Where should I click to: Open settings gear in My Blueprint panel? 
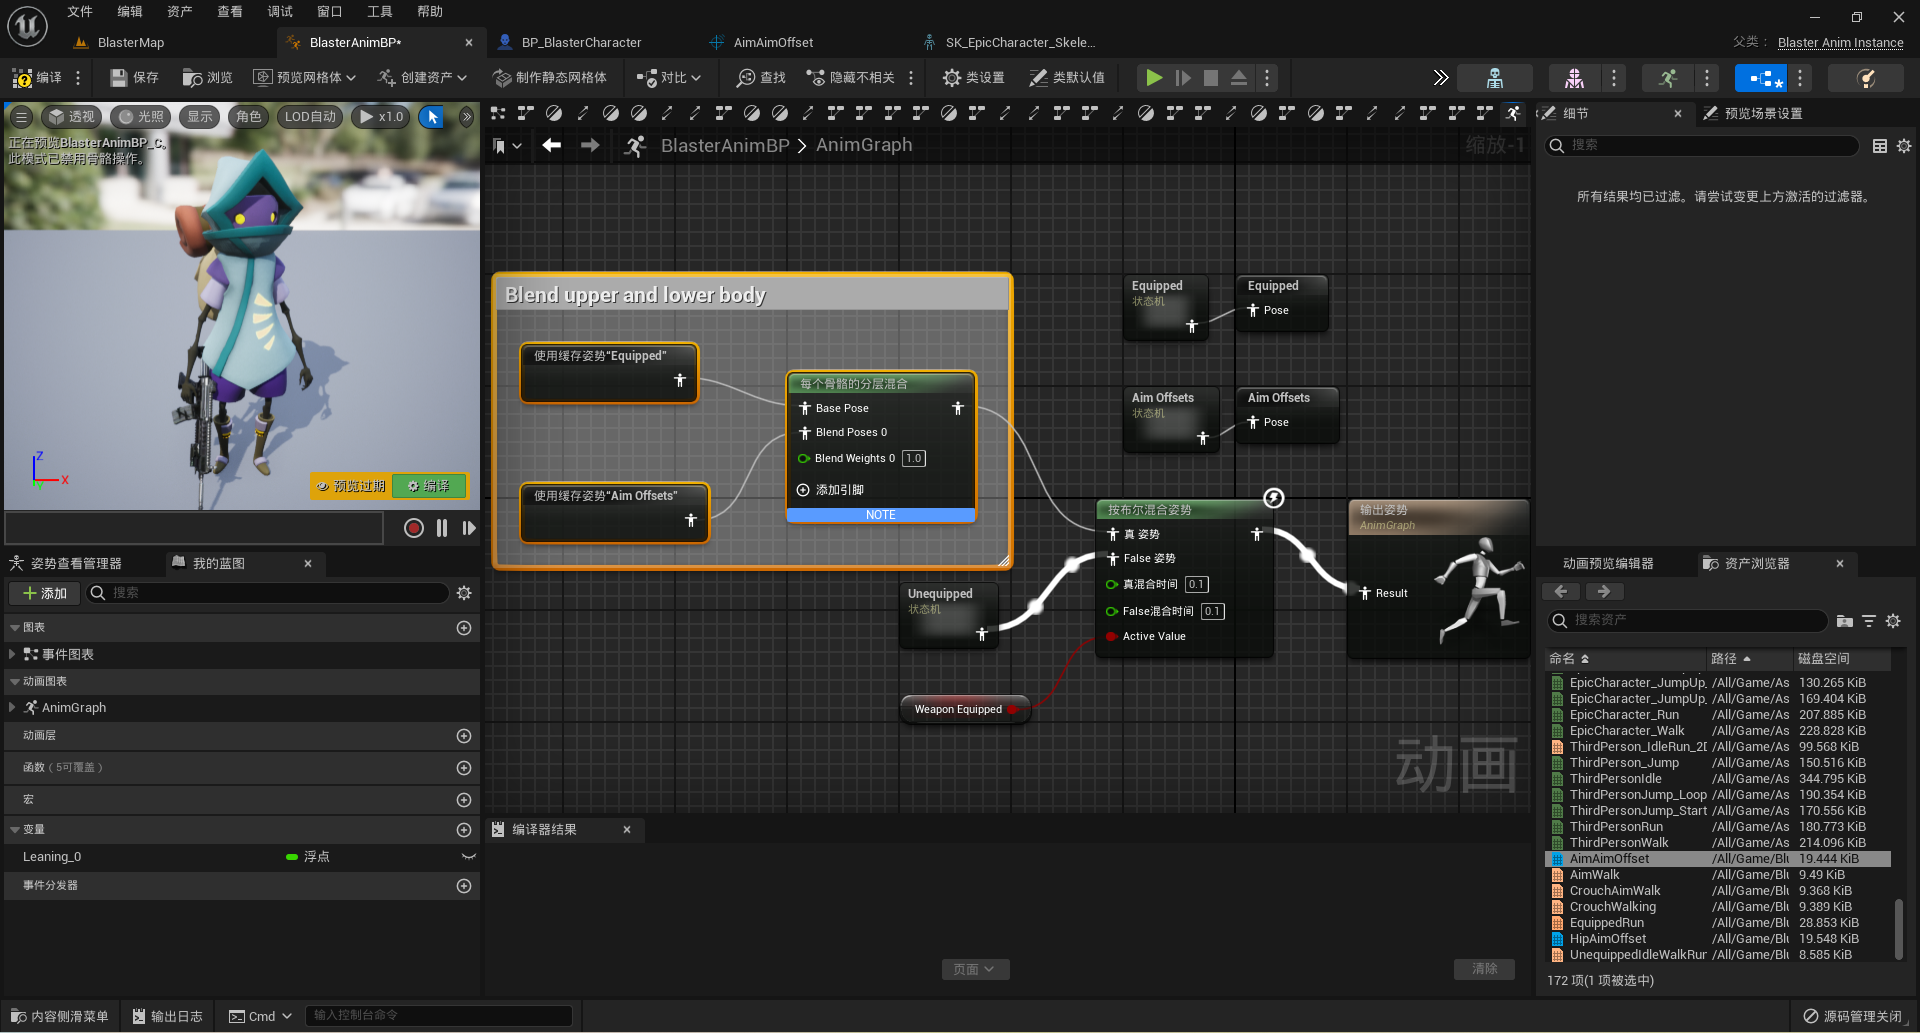464,593
